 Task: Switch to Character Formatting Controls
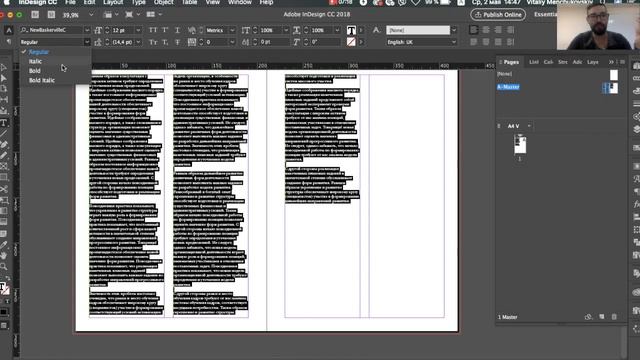(9, 30)
